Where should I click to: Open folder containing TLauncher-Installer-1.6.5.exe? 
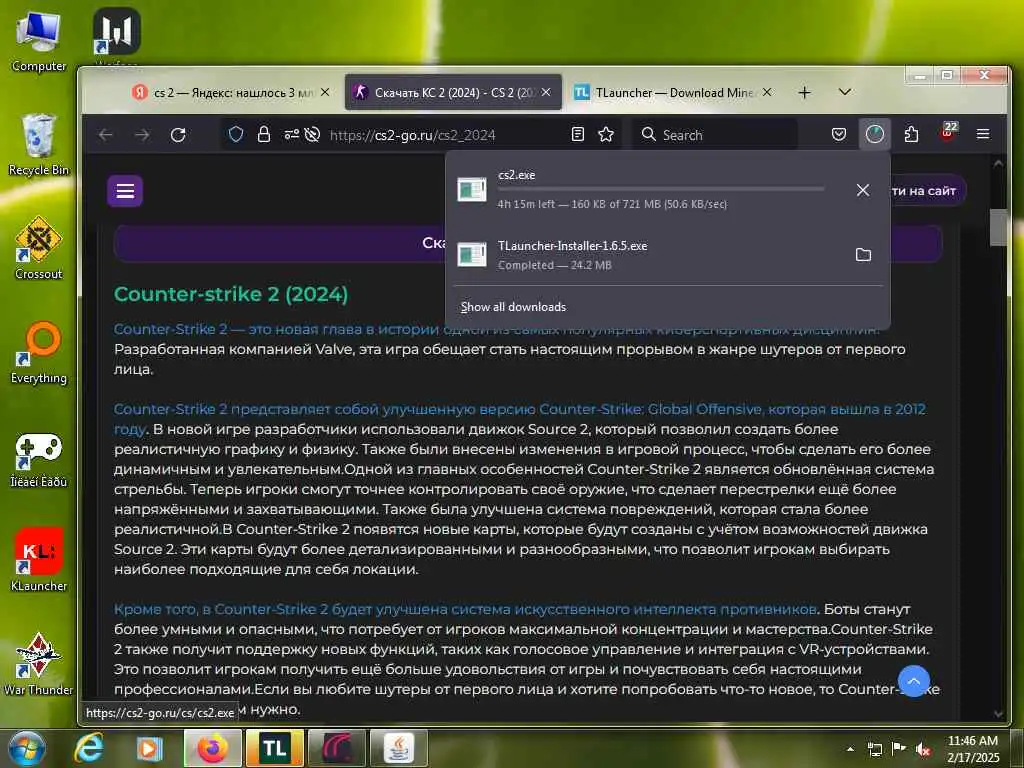pyautogui.click(x=863, y=255)
